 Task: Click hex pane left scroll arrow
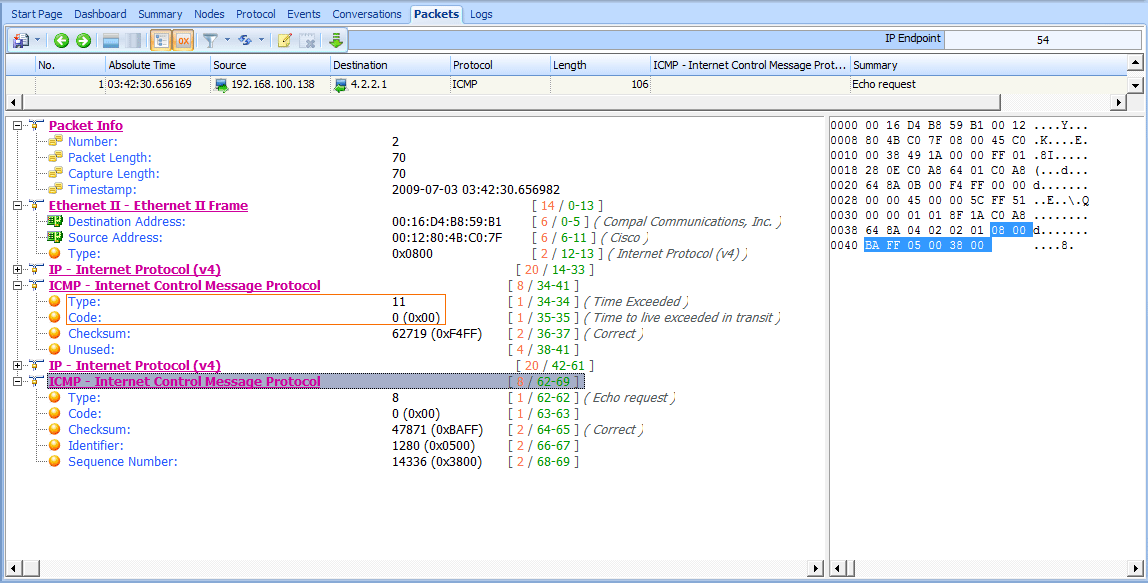(837, 568)
